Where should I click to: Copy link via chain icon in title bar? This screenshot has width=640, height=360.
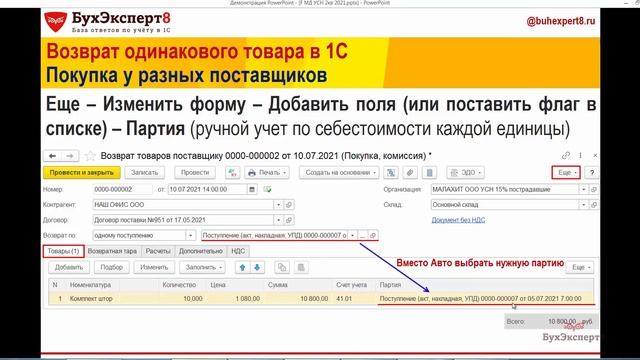pos(566,156)
